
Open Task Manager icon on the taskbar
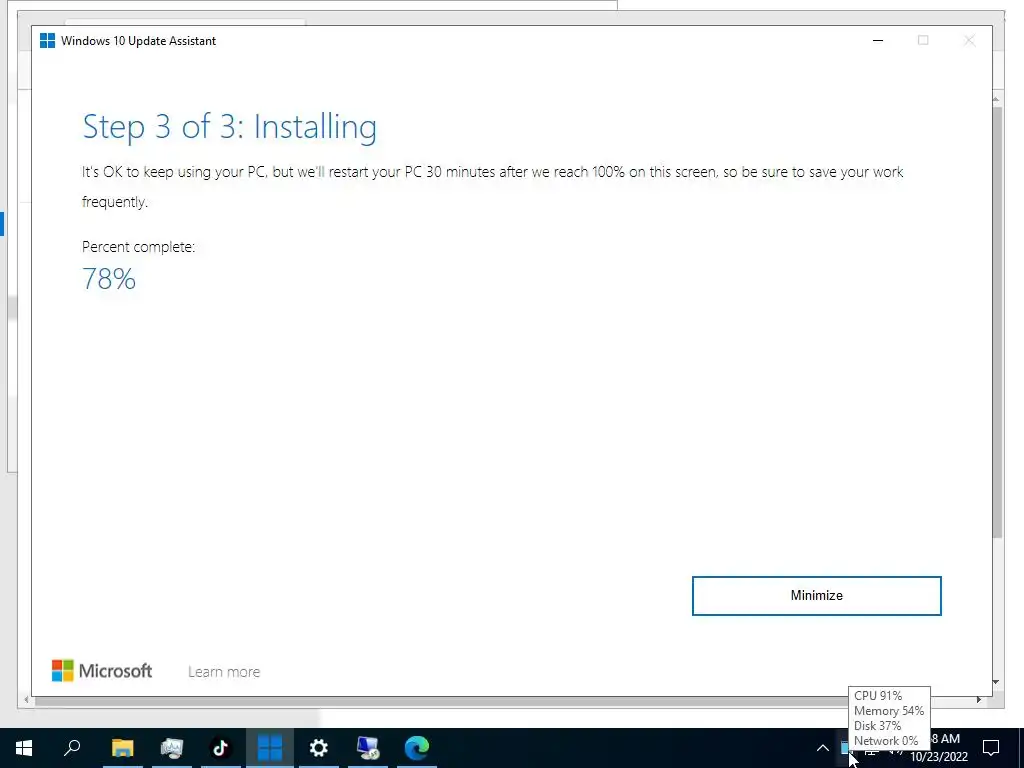click(x=171, y=748)
